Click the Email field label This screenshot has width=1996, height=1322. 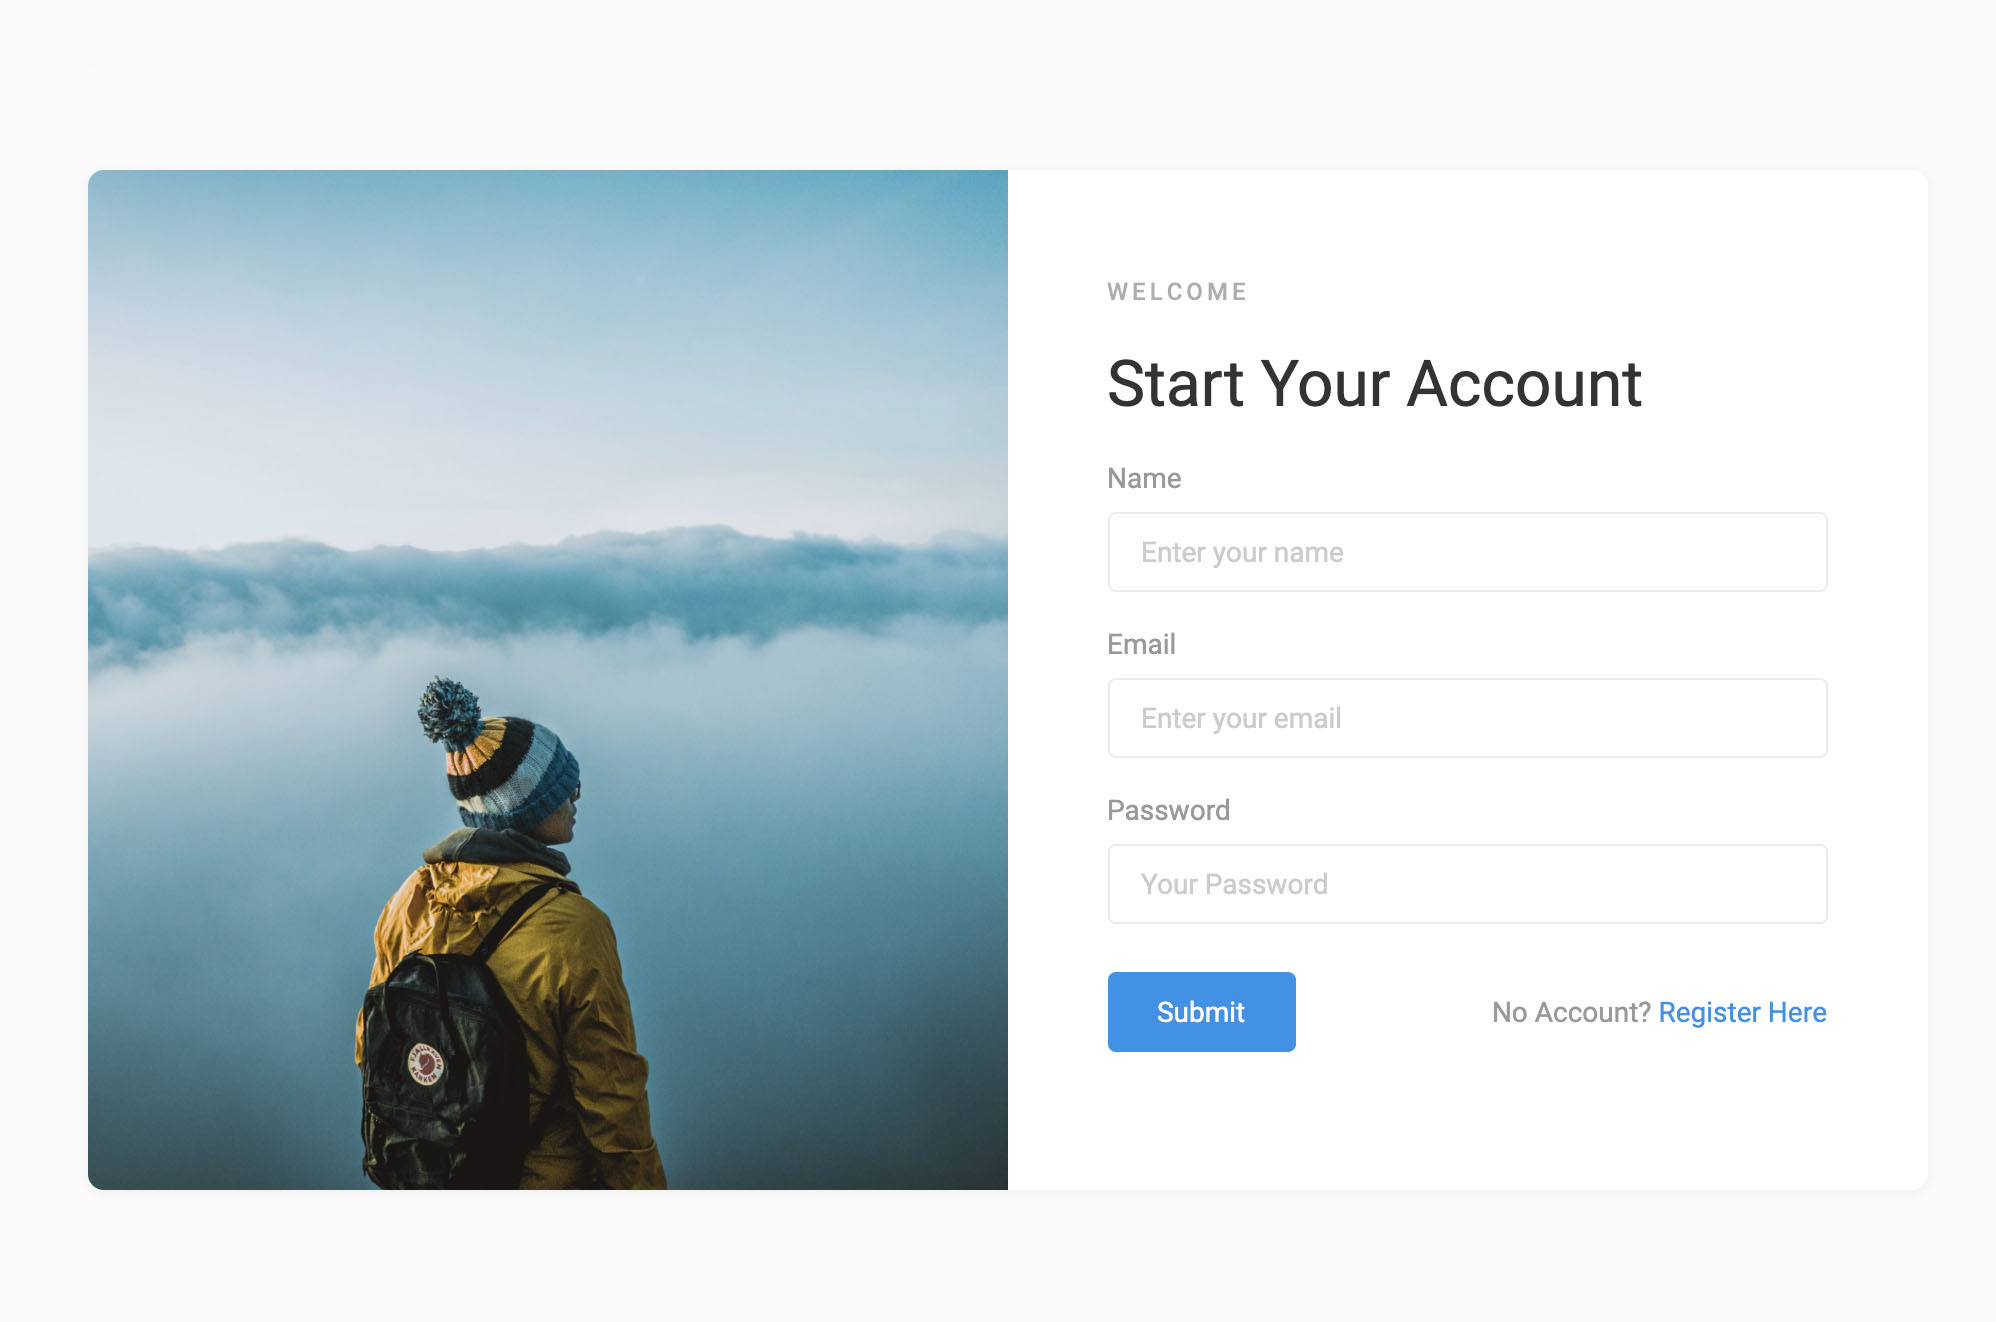1141,644
